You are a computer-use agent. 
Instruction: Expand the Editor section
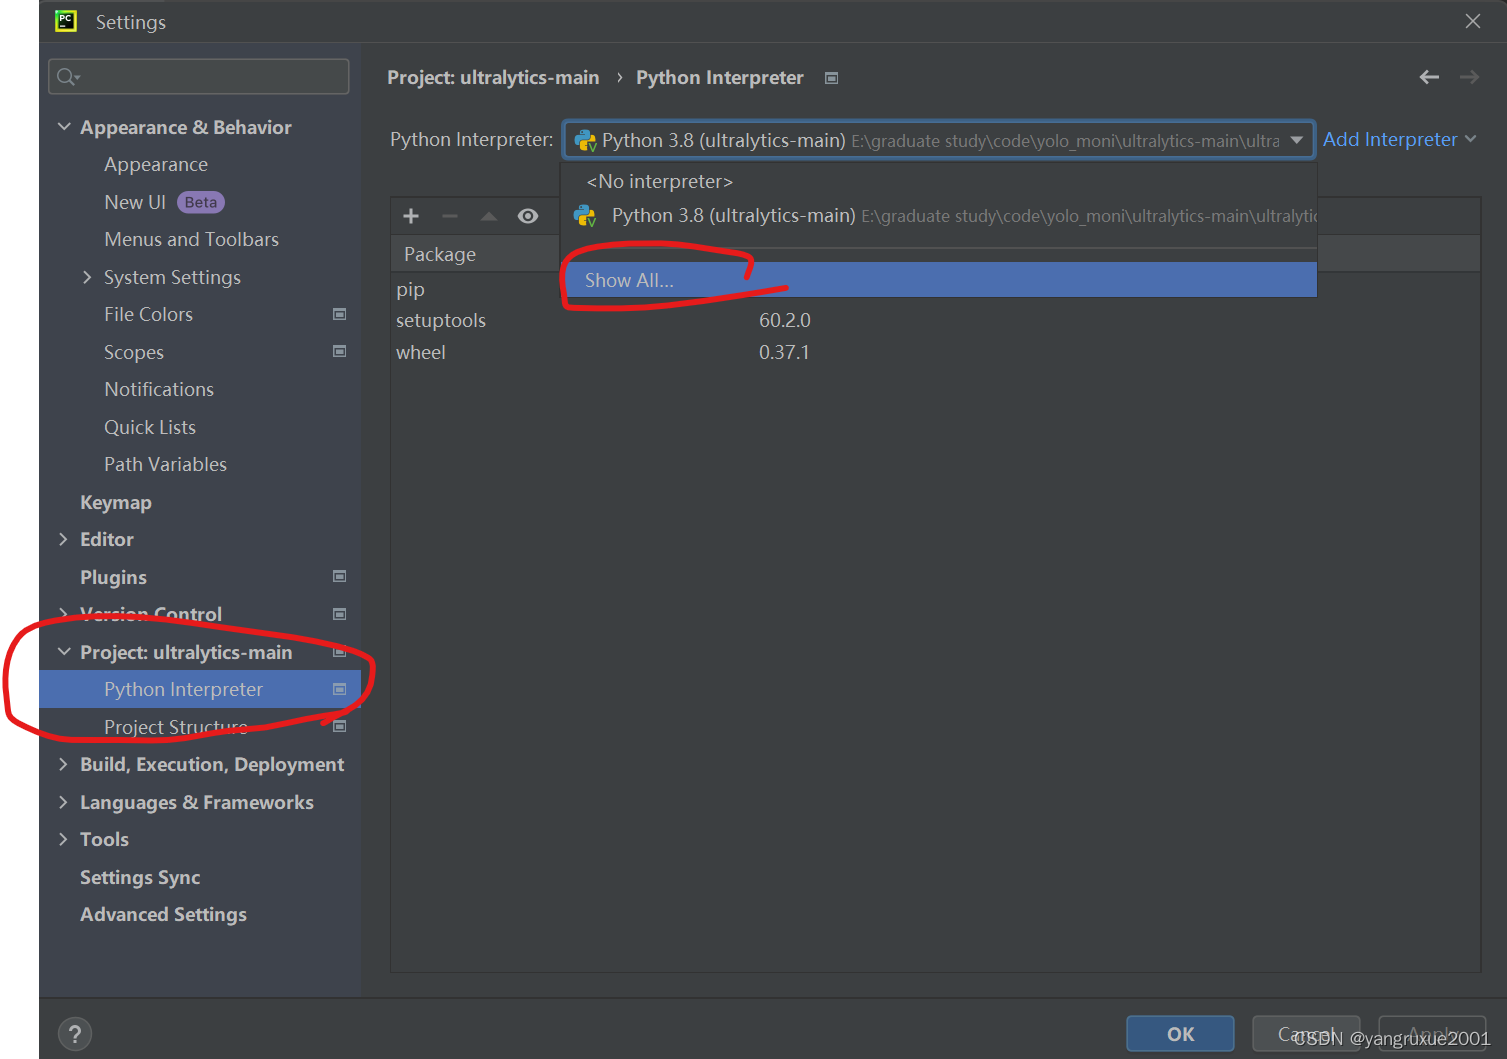(x=63, y=539)
